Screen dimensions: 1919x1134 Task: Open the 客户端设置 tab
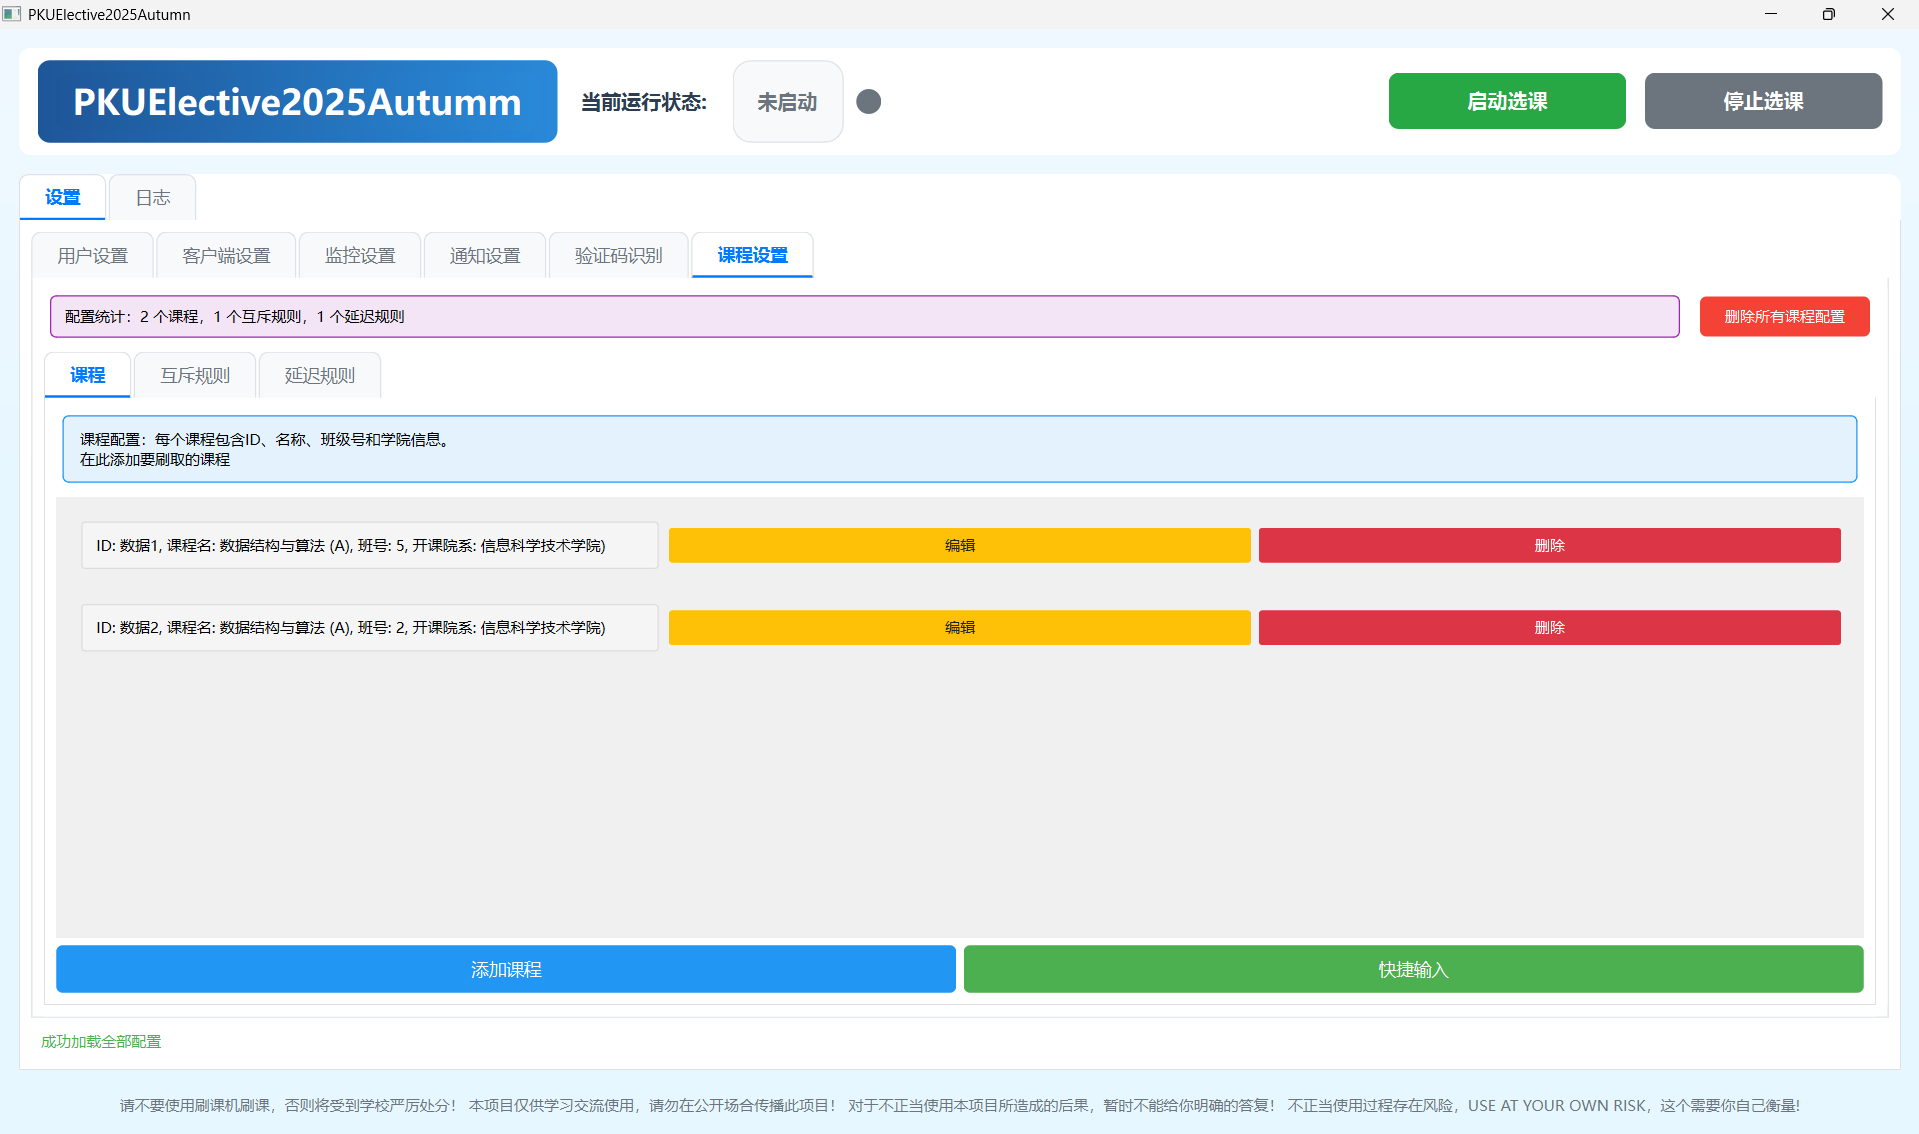[x=225, y=255]
